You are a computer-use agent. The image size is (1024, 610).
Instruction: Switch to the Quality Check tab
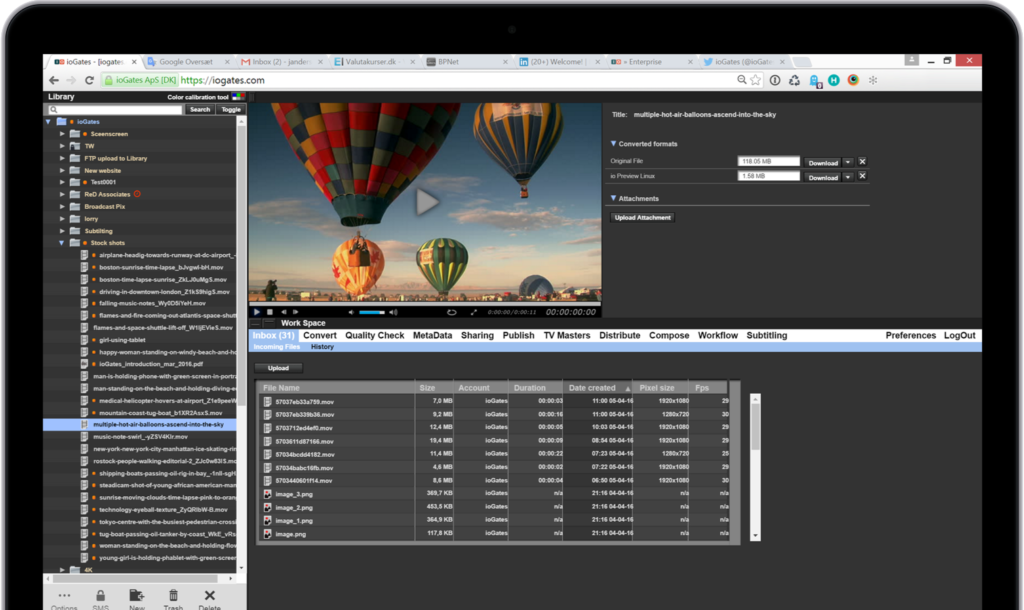pyautogui.click(x=375, y=336)
